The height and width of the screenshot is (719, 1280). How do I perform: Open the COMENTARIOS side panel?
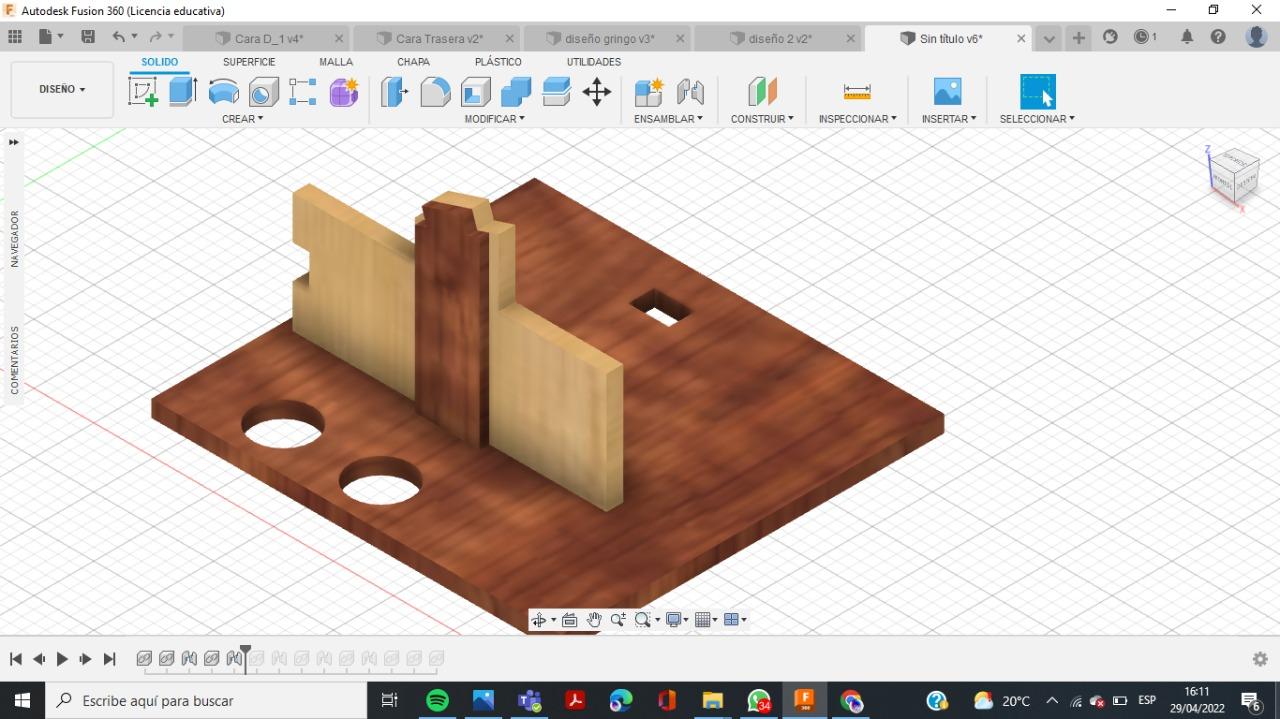[x=14, y=360]
